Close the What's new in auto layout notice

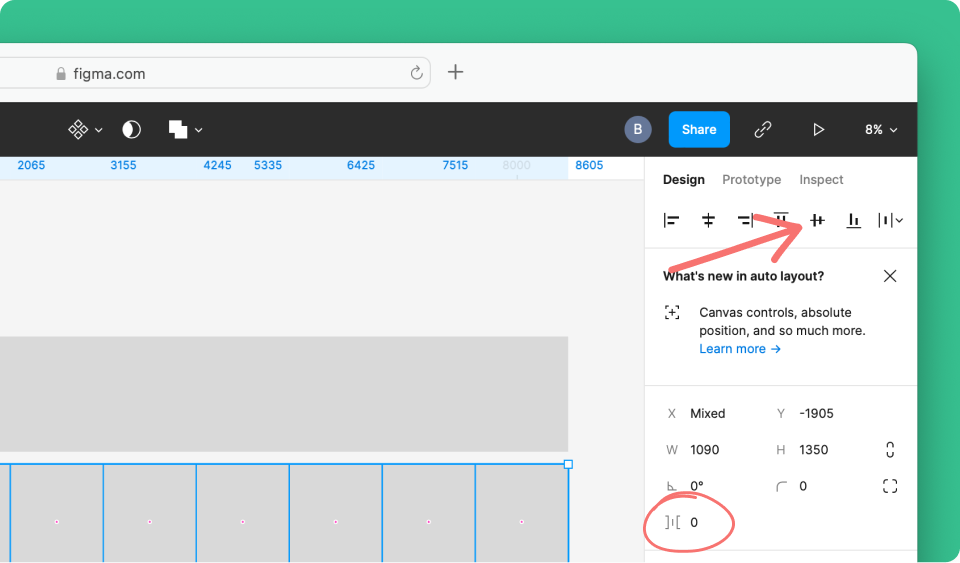click(890, 276)
